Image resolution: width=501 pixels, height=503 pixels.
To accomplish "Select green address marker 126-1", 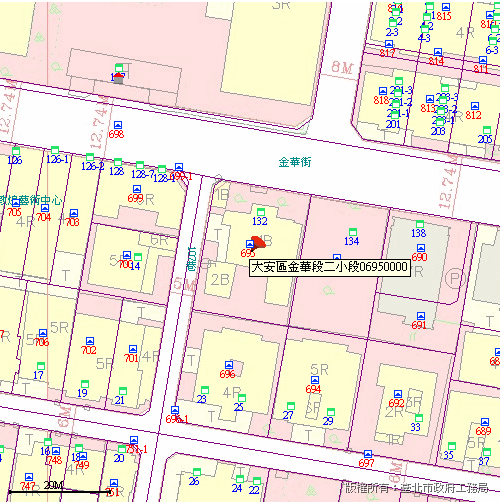I will tap(55, 150).
